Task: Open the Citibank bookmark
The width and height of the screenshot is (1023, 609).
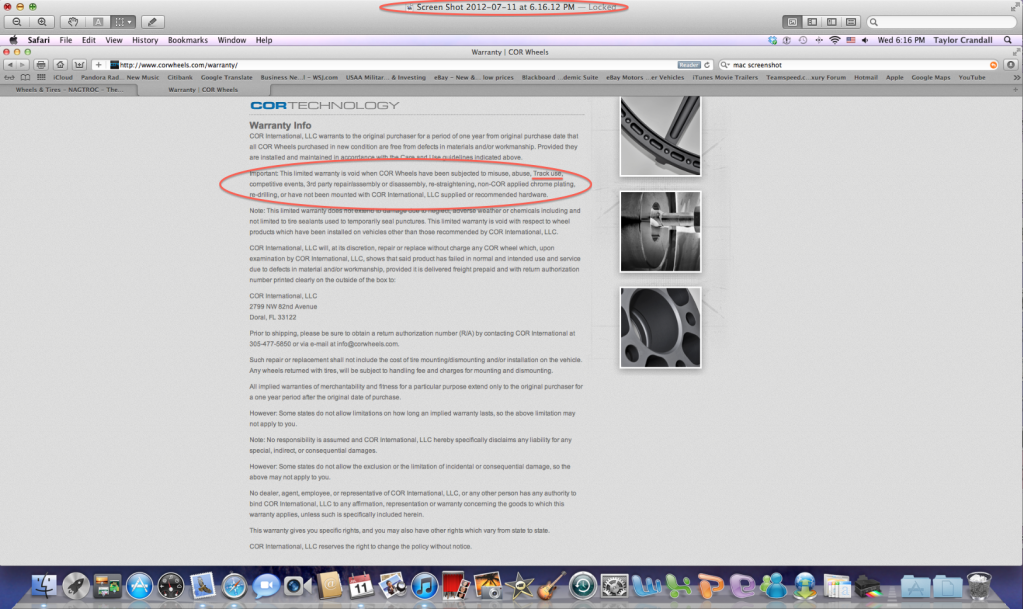Action: click(180, 77)
